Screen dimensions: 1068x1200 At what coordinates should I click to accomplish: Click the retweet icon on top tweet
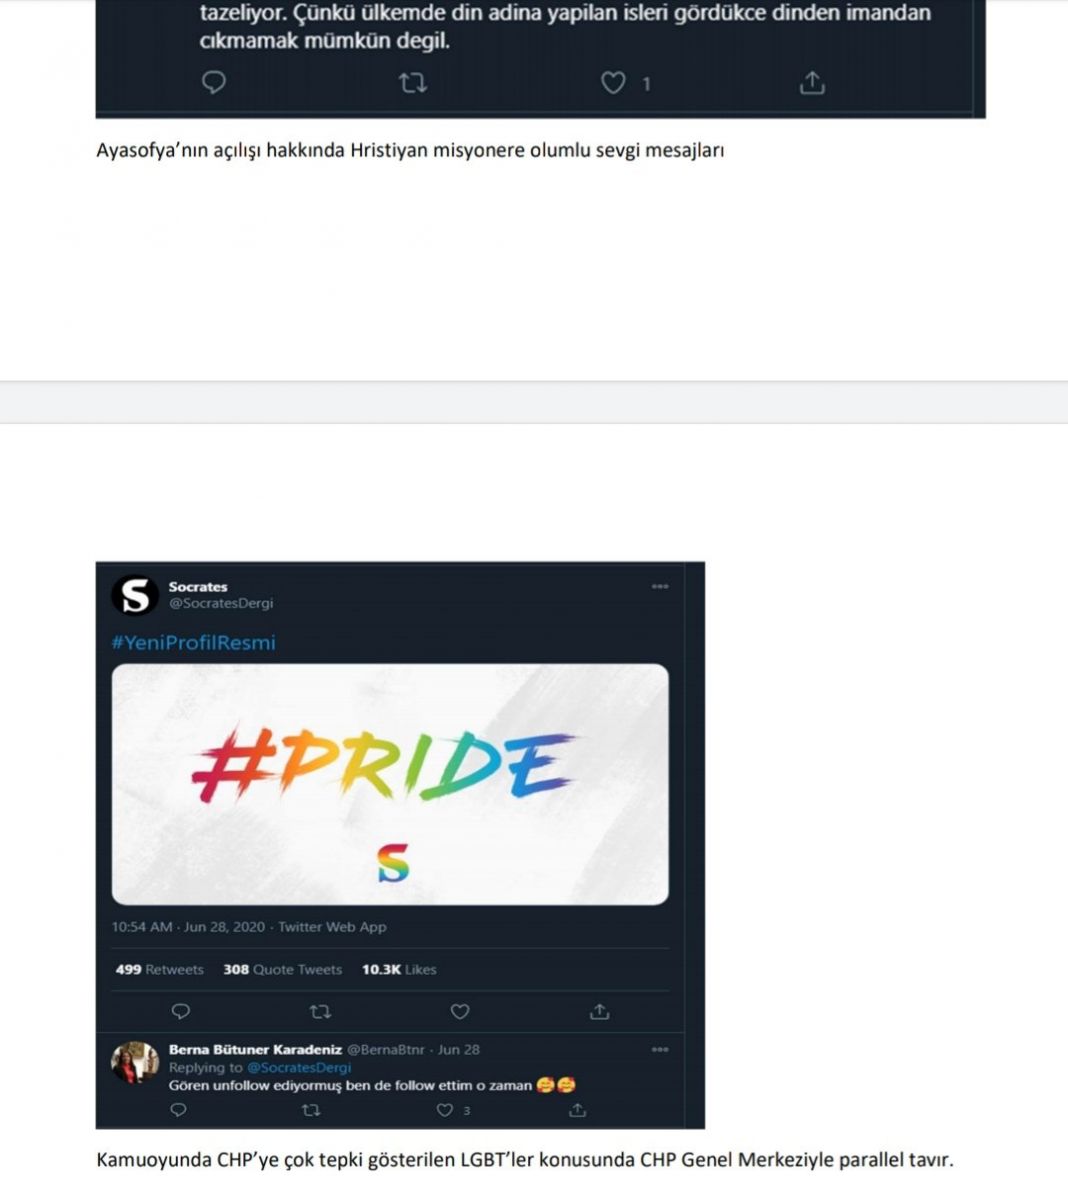pos(413,83)
